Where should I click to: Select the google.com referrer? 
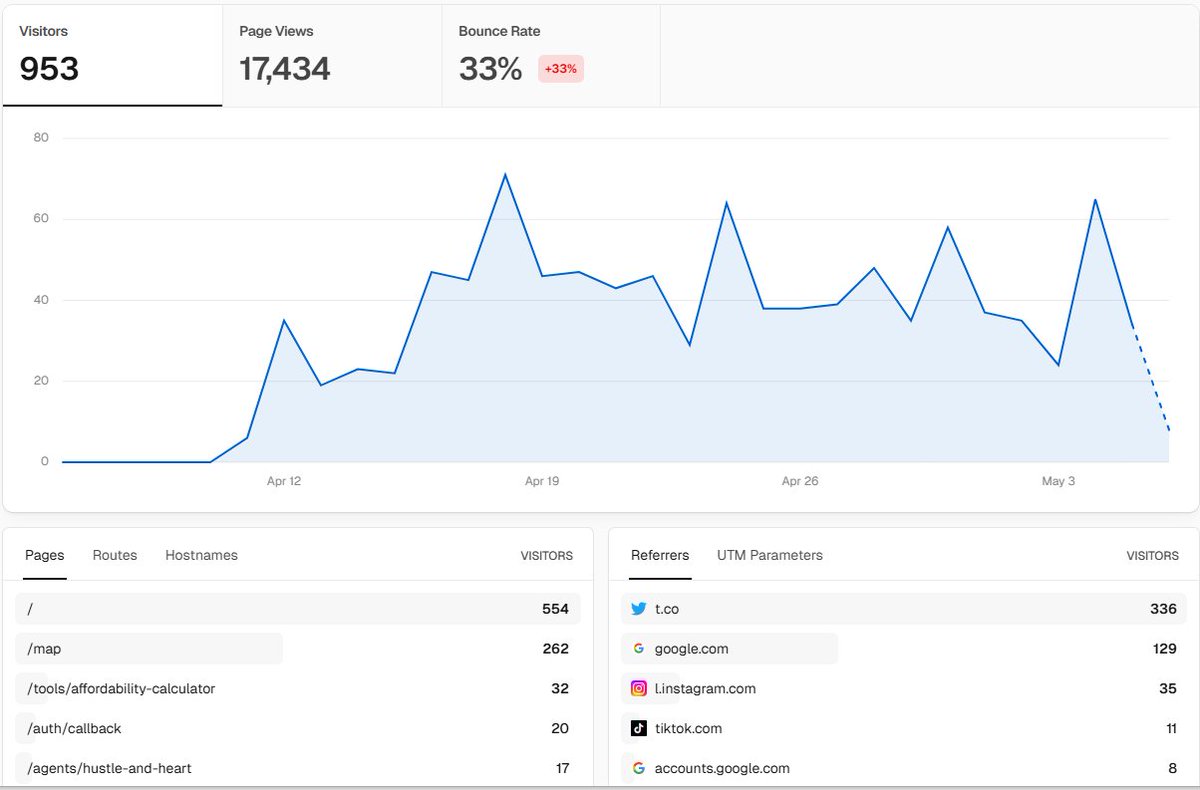pyautogui.click(x=904, y=649)
